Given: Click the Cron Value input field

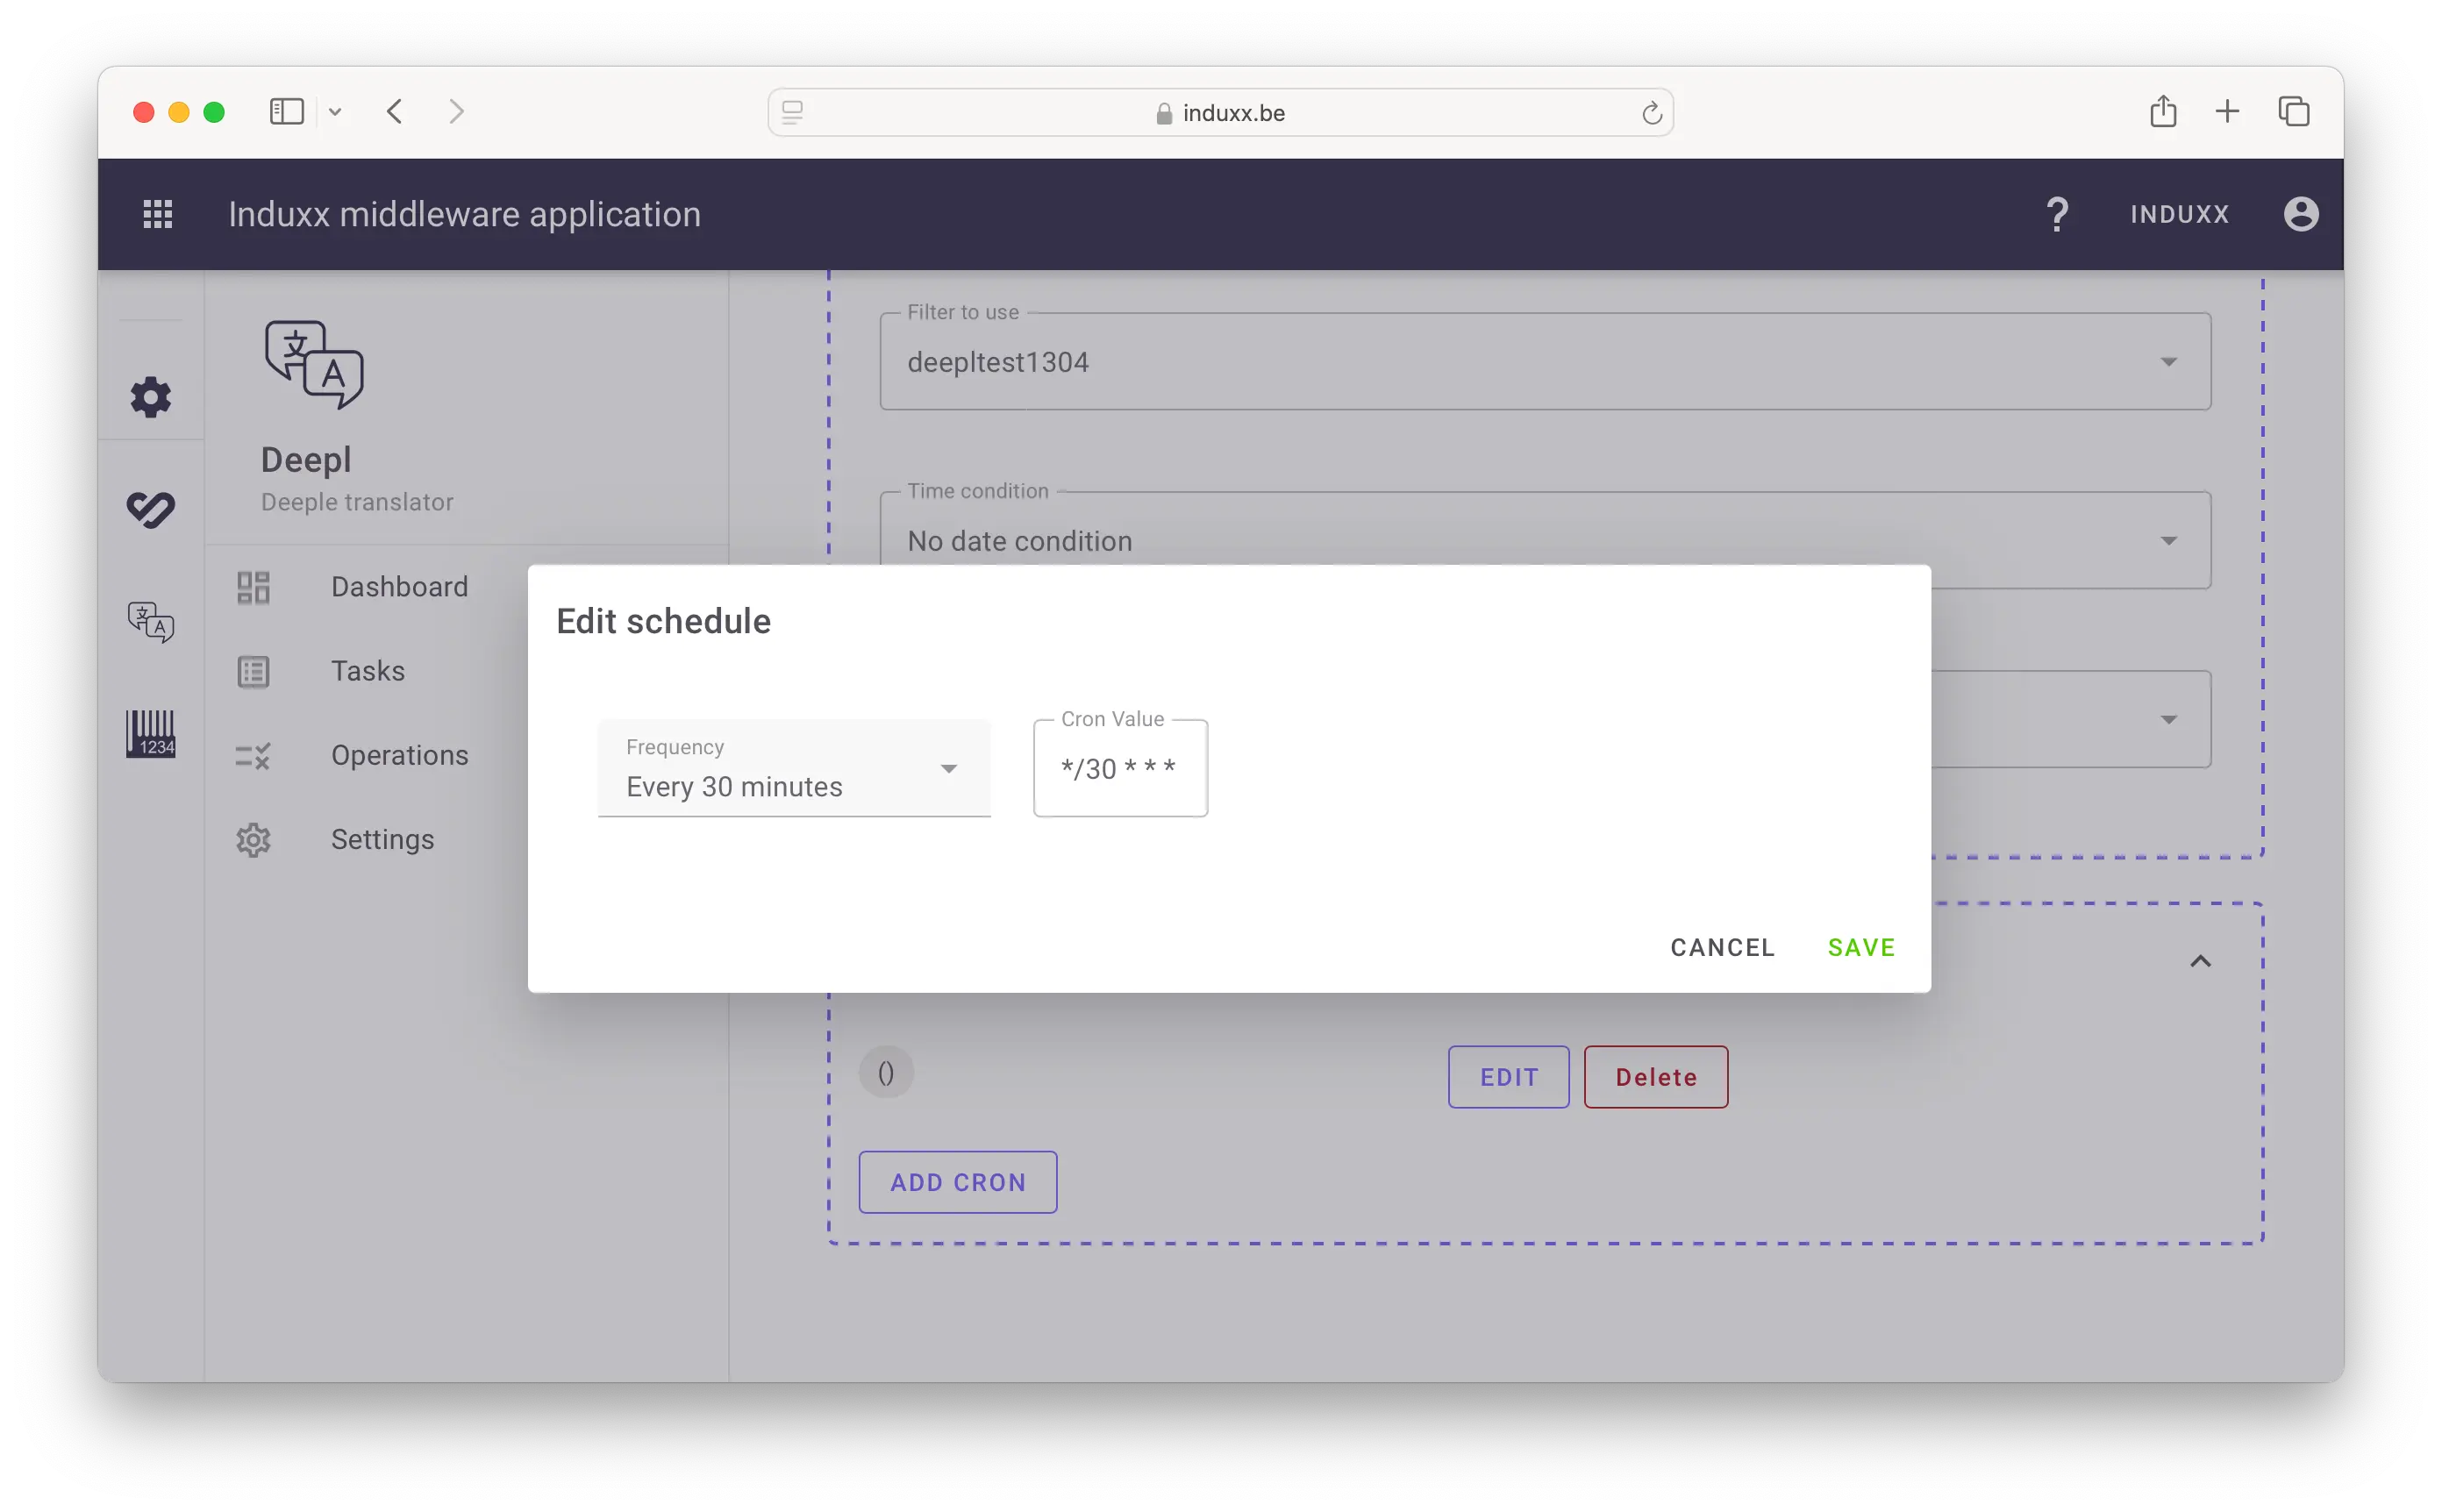Looking at the screenshot, I should (x=1119, y=769).
